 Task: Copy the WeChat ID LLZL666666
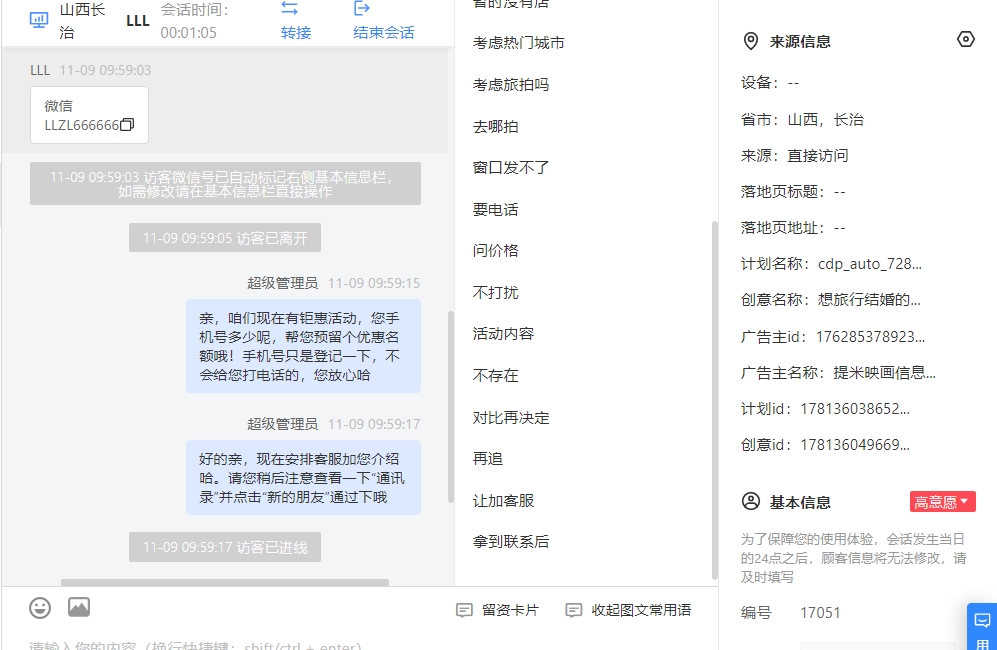pyautogui.click(x=127, y=125)
